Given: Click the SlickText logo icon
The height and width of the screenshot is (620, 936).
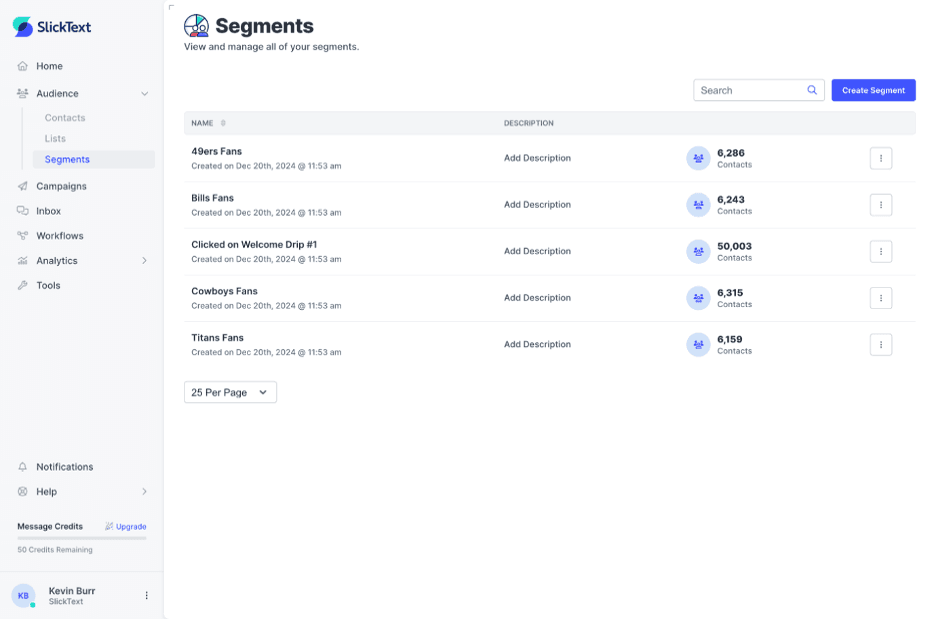Looking at the screenshot, I should tap(22, 26).
